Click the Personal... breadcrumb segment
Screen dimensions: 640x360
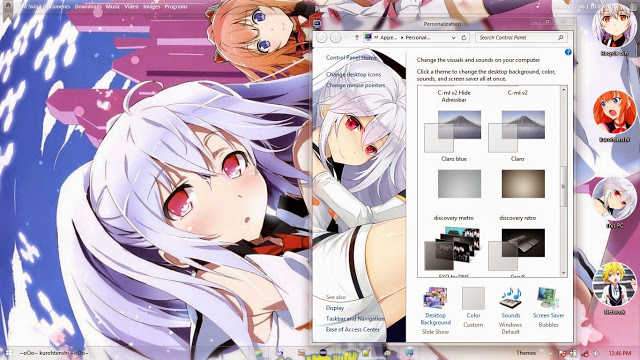click(x=418, y=38)
